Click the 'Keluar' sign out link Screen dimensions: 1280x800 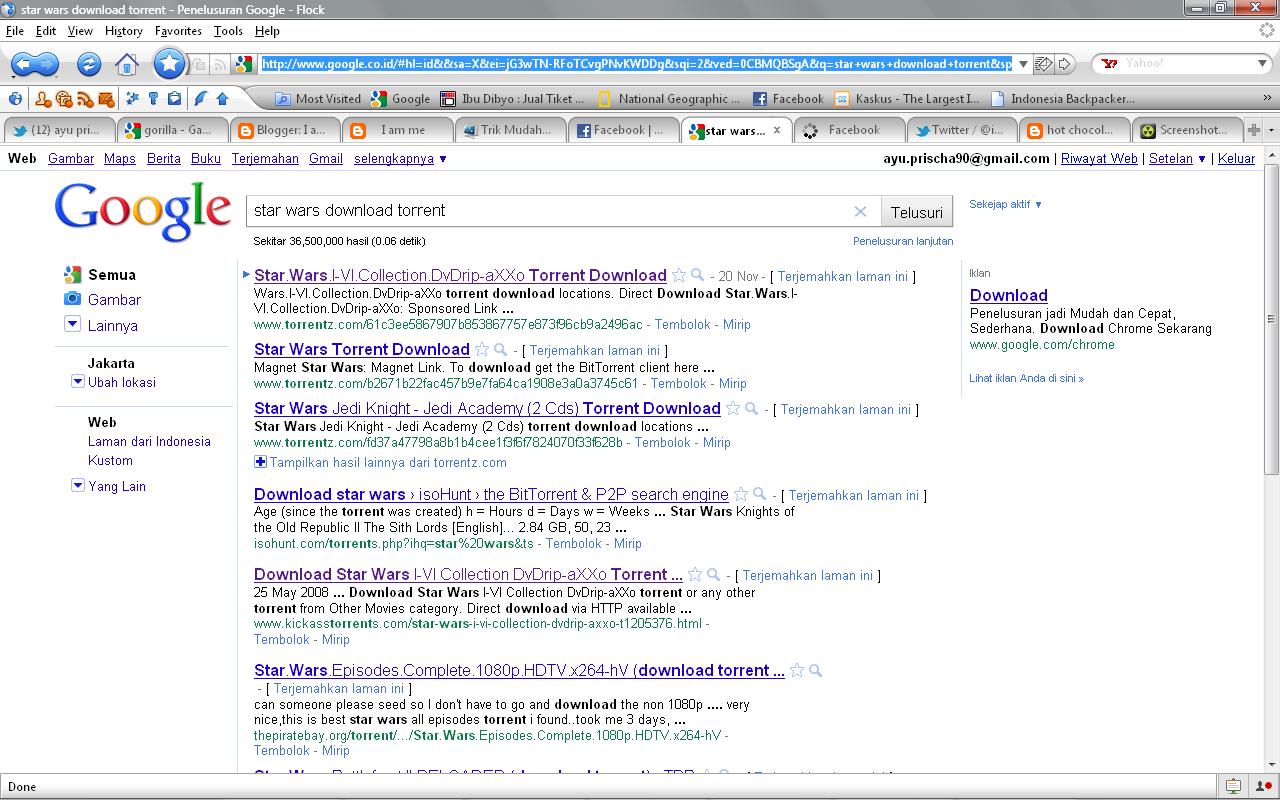point(1236,158)
